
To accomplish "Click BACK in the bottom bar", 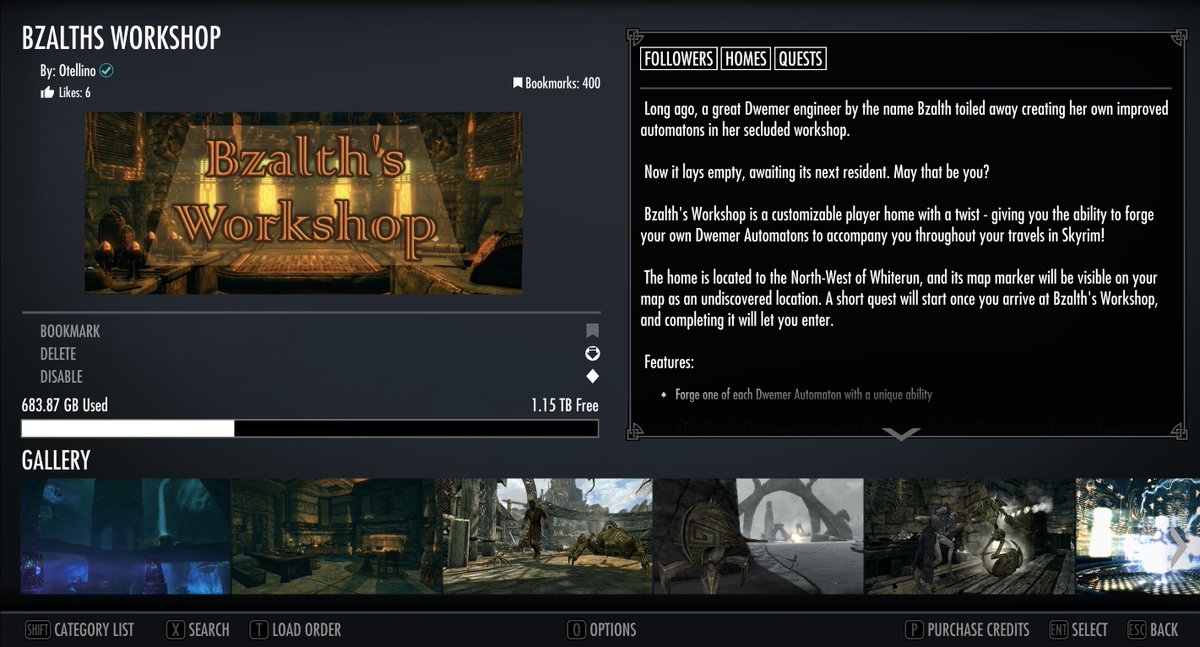I will coord(1164,630).
